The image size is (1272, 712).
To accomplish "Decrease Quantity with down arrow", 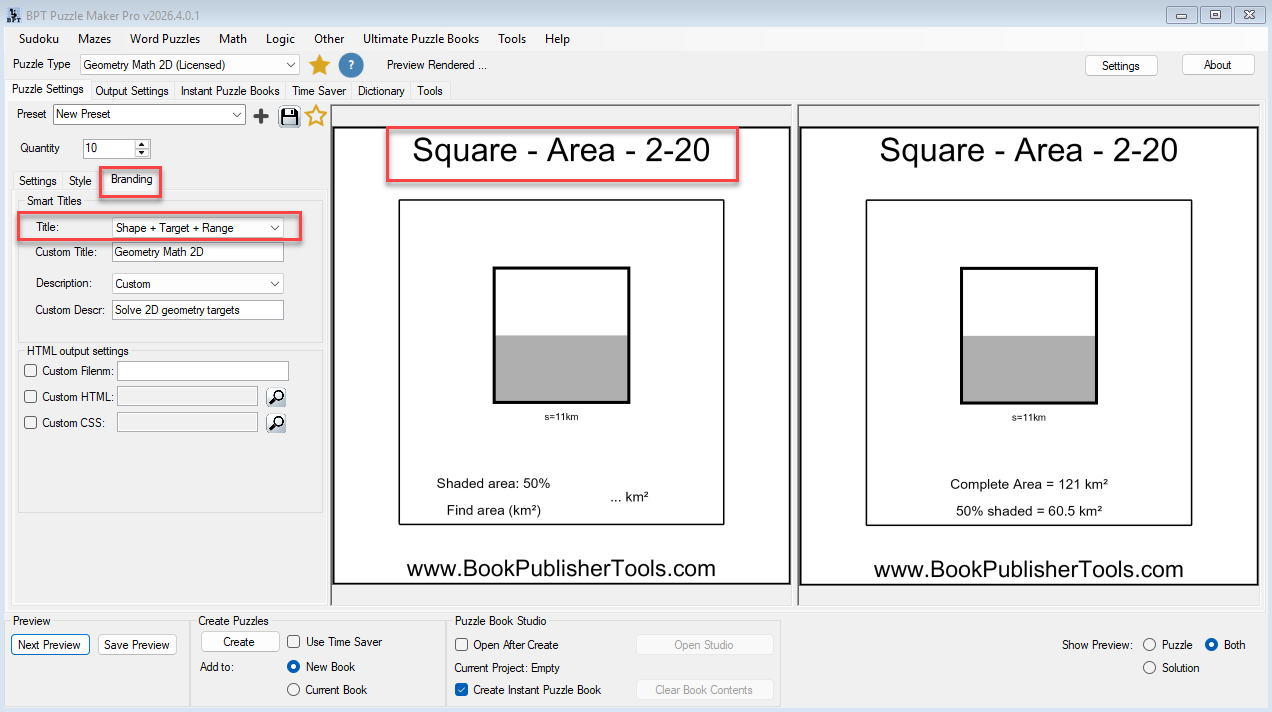I will (x=142, y=153).
